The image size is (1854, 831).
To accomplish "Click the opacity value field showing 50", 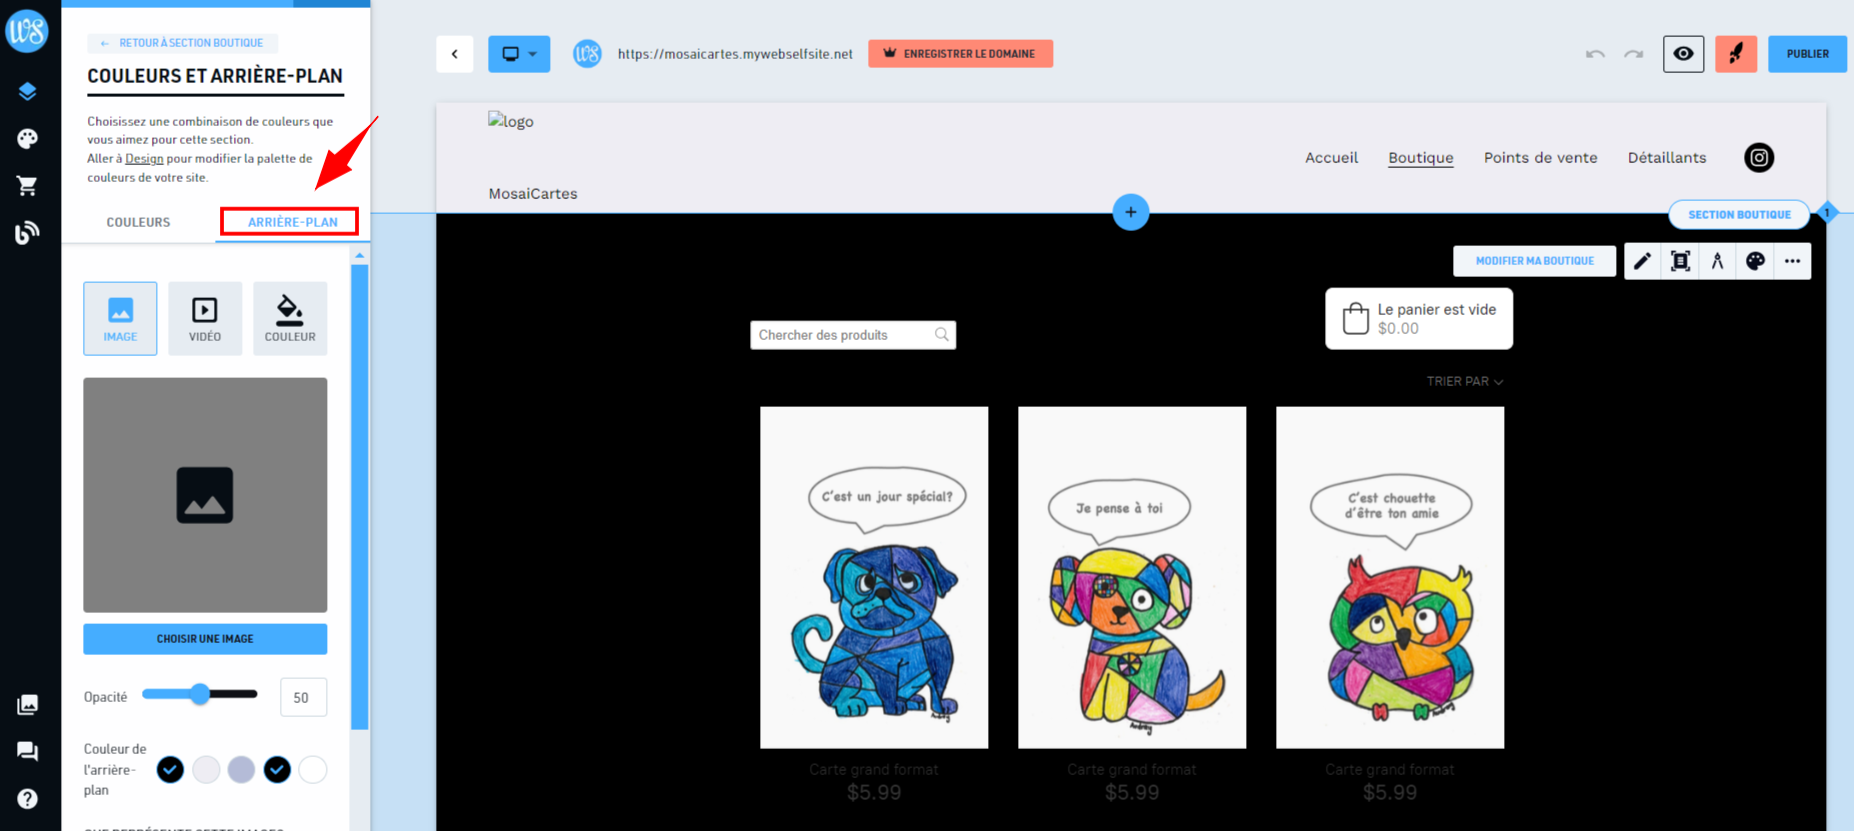I will 303,697.
